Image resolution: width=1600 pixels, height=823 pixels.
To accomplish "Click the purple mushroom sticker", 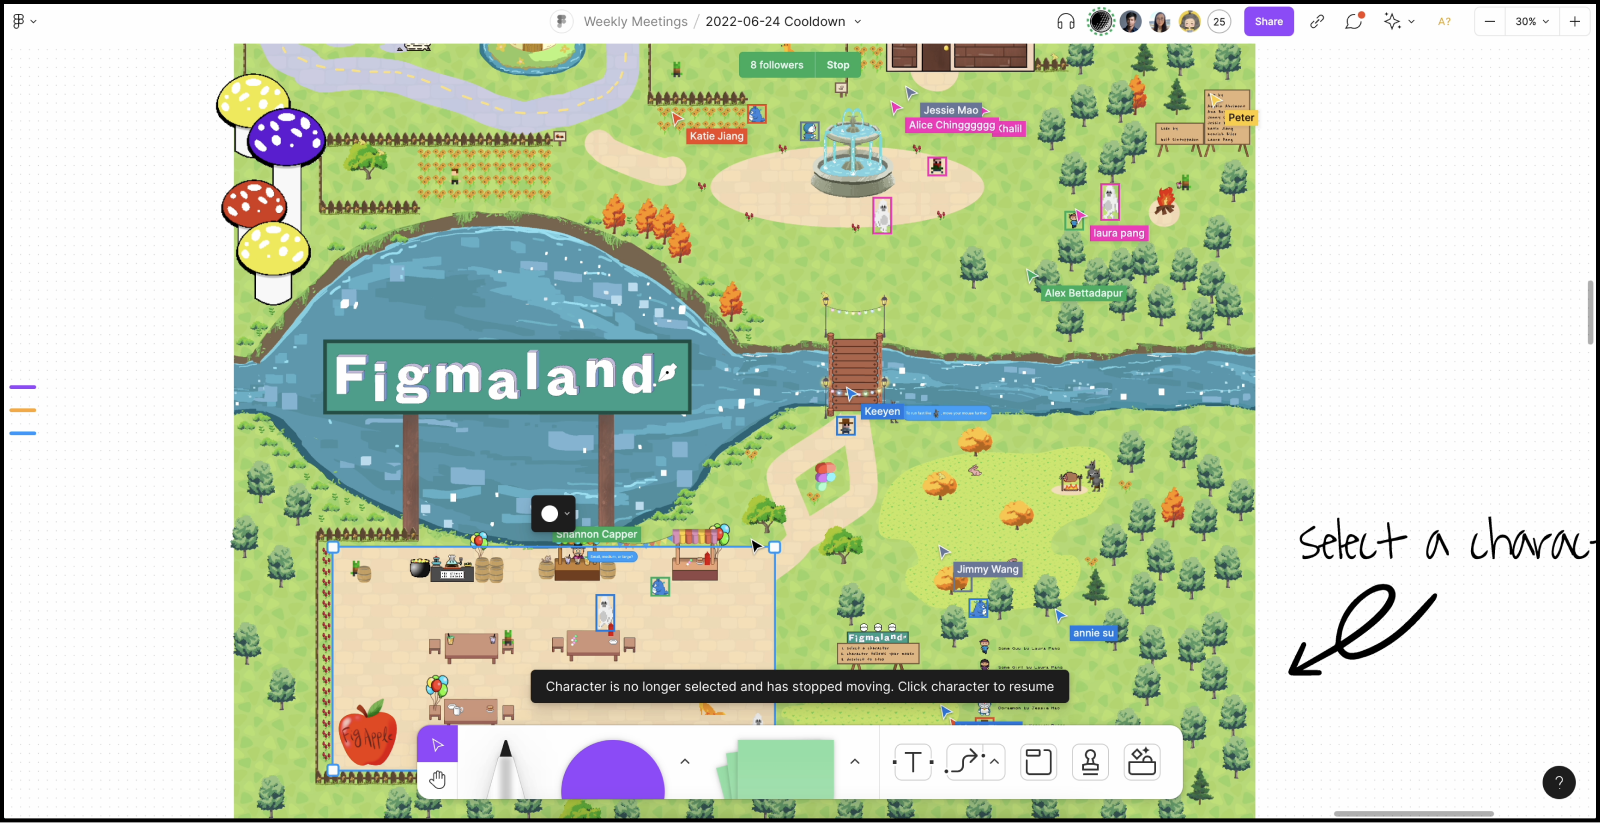I will coord(287,137).
